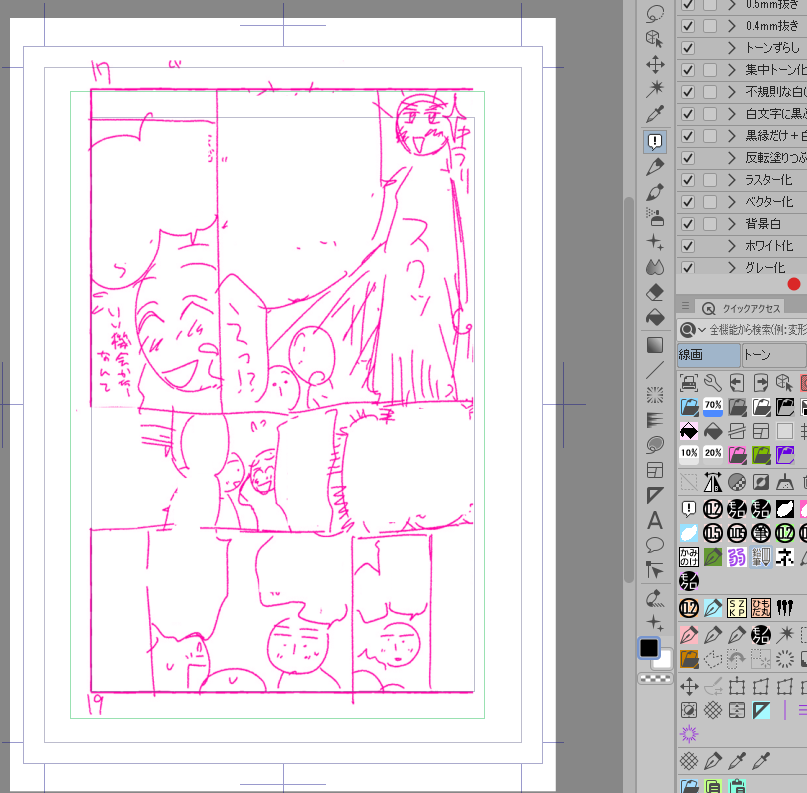Uncheck the ホワイト化 action checkbox
Image resolution: width=807 pixels, height=793 pixels.
click(x=688, y=246)
